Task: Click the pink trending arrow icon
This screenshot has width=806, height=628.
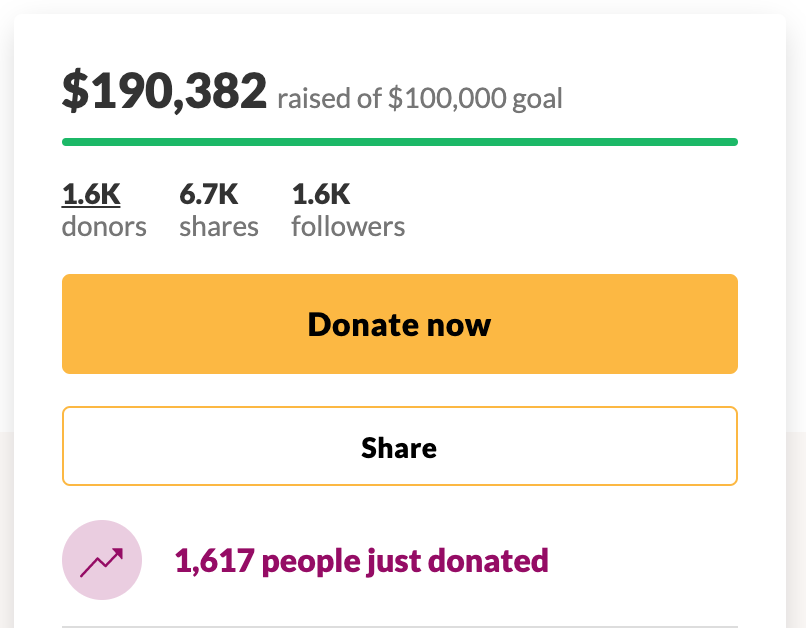Action: tap(102, 560)
